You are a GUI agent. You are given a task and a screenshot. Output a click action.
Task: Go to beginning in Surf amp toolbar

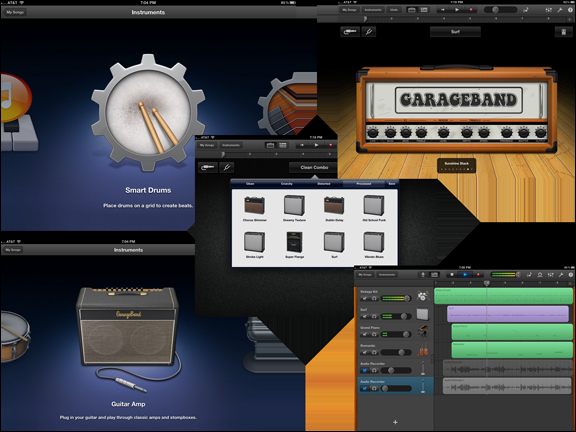click(x=443, y=10)
